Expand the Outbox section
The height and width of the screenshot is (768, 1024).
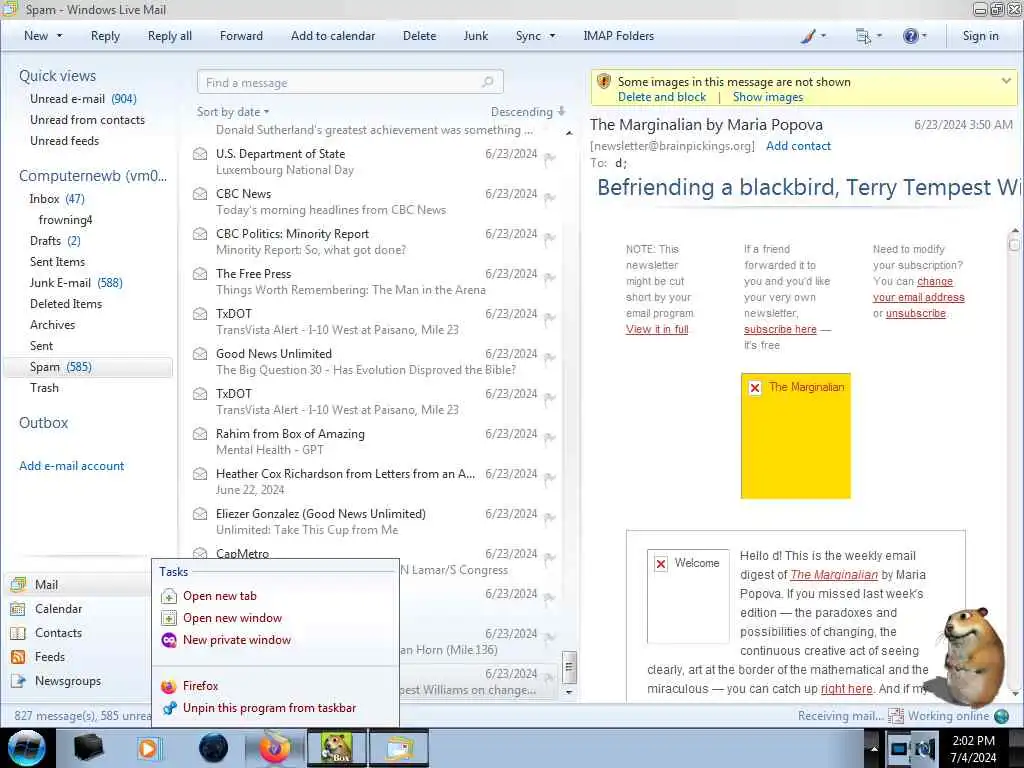[x=44, y=423]
